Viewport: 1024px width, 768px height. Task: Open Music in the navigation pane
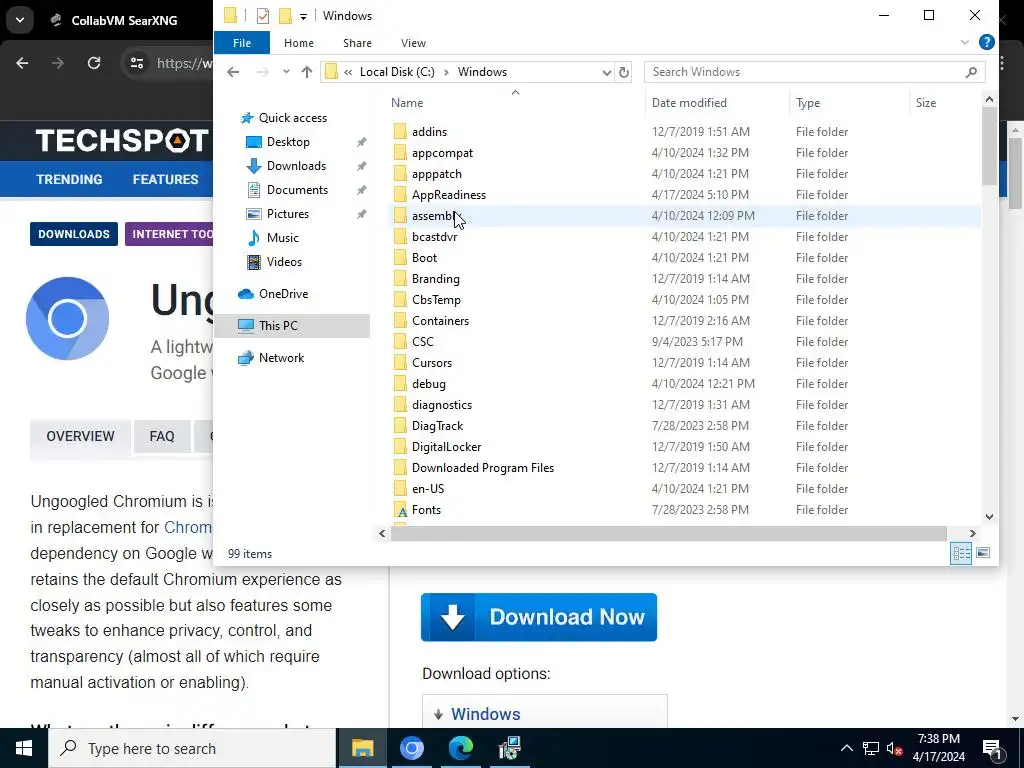282,238
